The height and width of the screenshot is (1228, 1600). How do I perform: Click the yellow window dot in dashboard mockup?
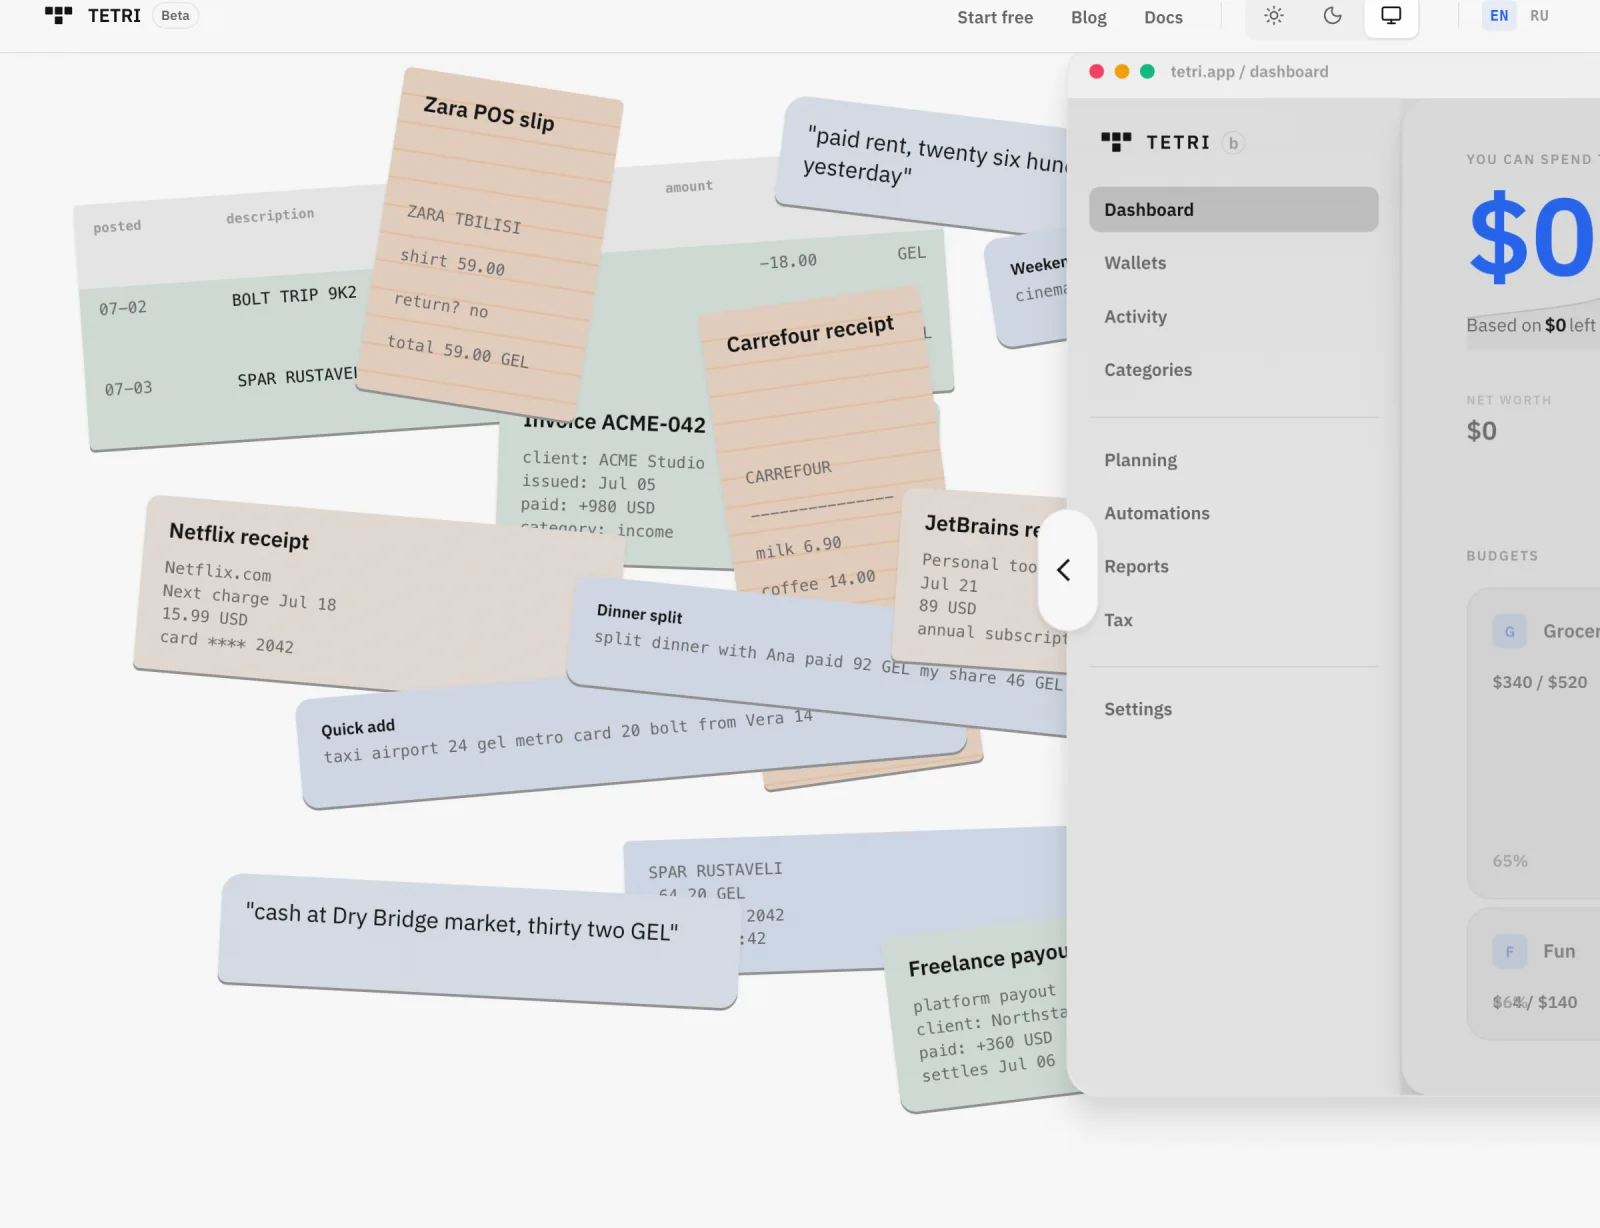1122,71
